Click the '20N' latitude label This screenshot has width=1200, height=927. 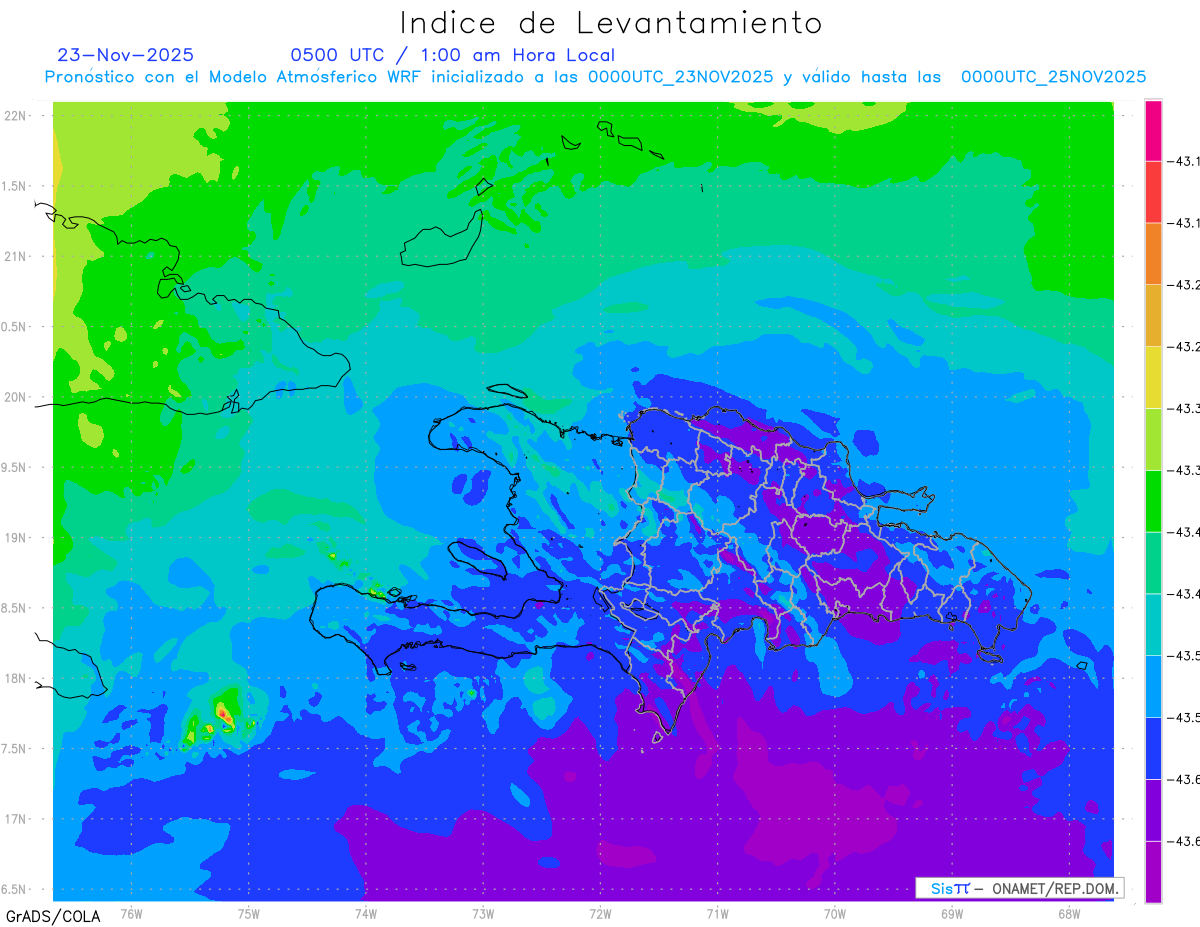(16, 397)
